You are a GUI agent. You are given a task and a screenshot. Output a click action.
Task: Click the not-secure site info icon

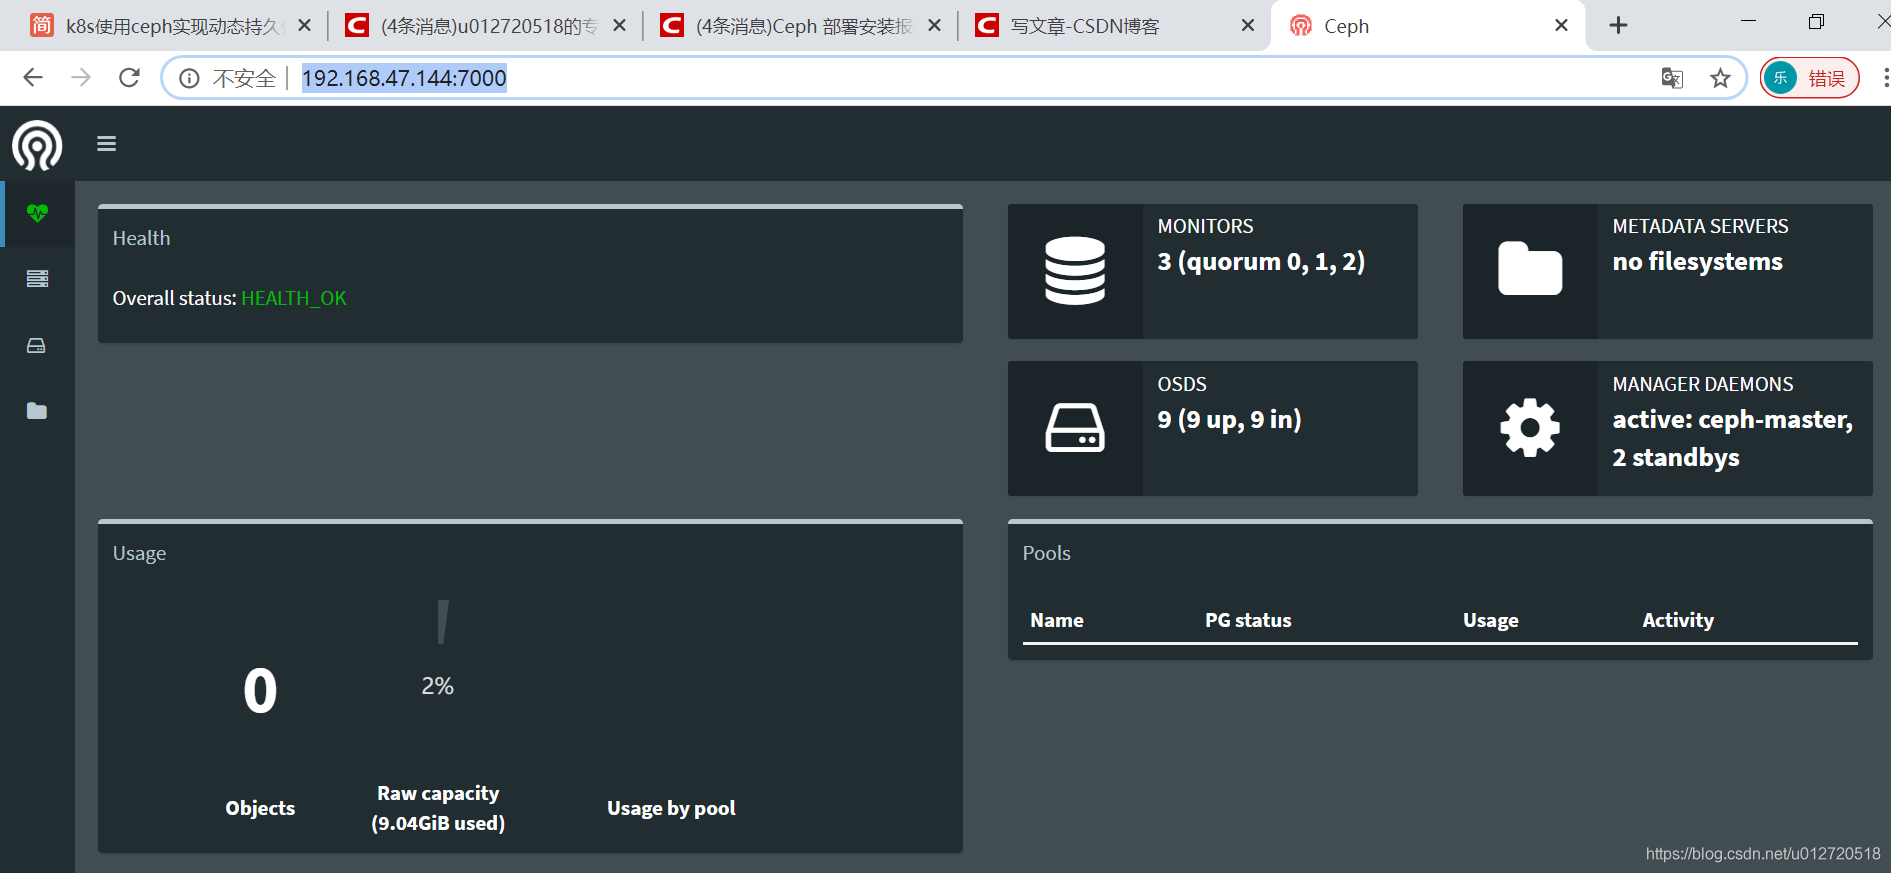(189, 78)
